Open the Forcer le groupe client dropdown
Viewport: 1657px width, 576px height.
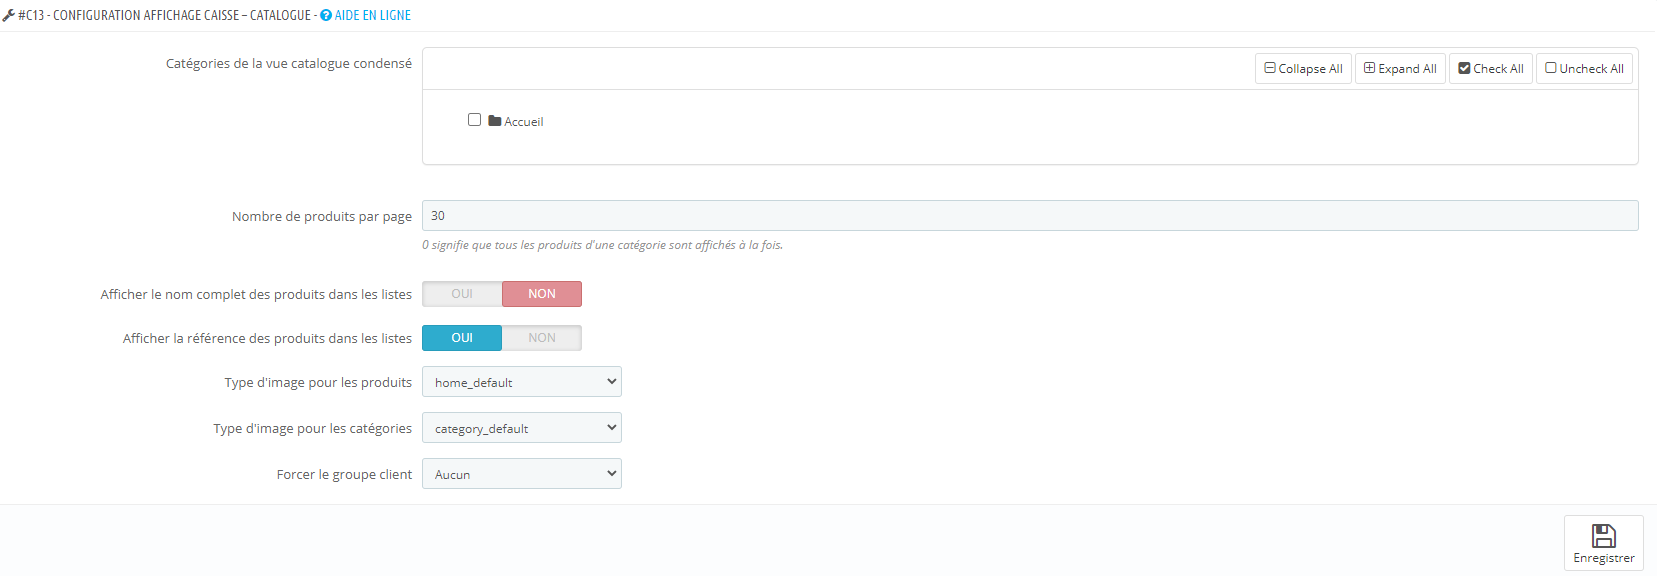pyautogui.click(x=522, y=474)
